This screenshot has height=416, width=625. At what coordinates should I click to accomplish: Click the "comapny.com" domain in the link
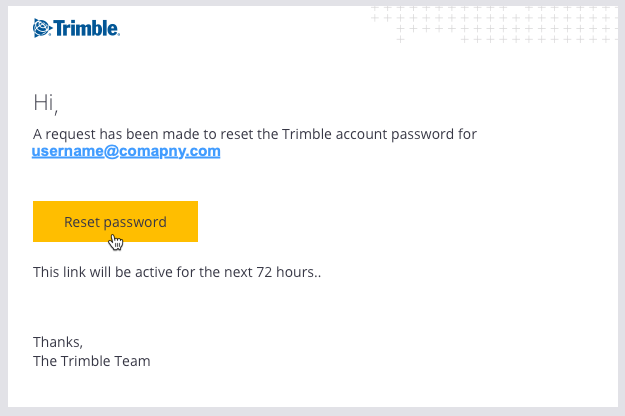(170, 151)
